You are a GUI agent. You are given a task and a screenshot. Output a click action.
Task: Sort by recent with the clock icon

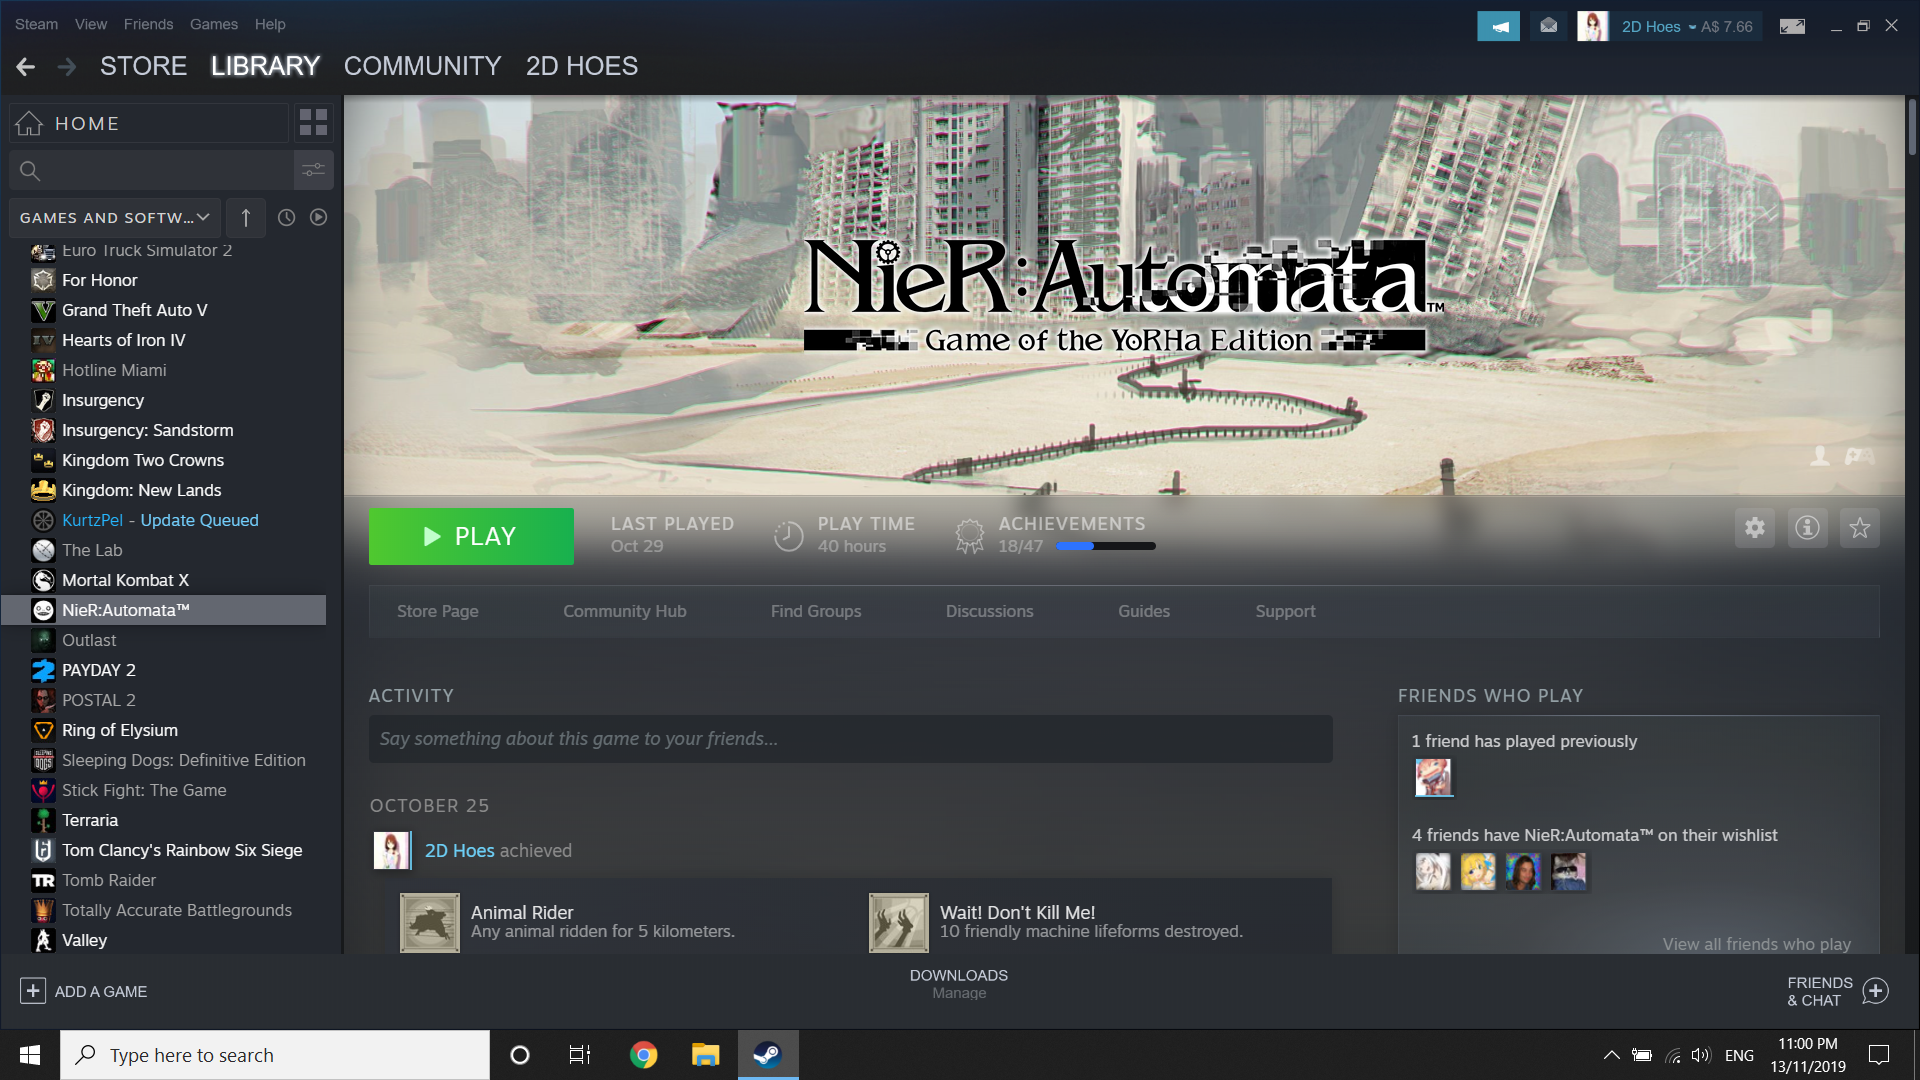pyautogui.click(x=286, y=217)
